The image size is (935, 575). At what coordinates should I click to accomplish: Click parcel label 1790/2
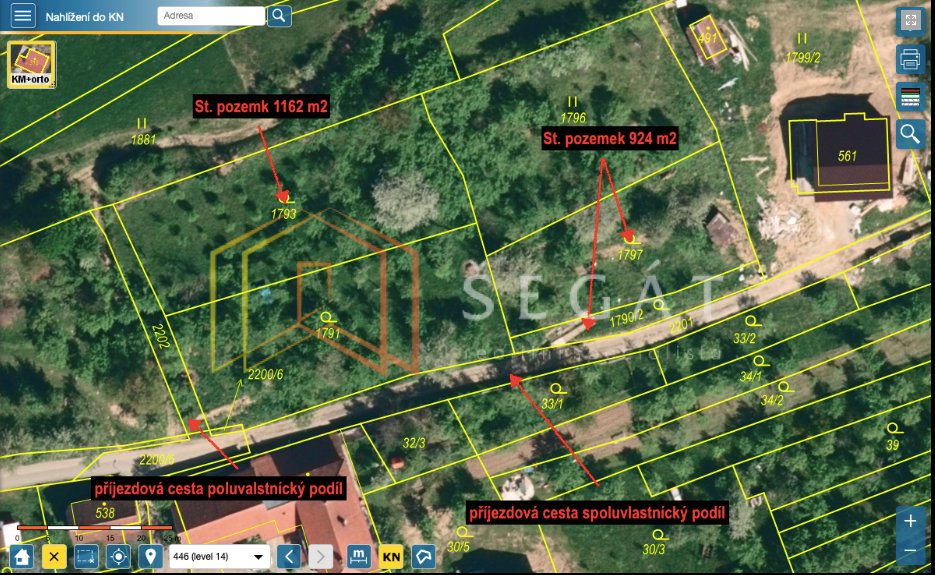pyautogui.click(x=626, y=319)
